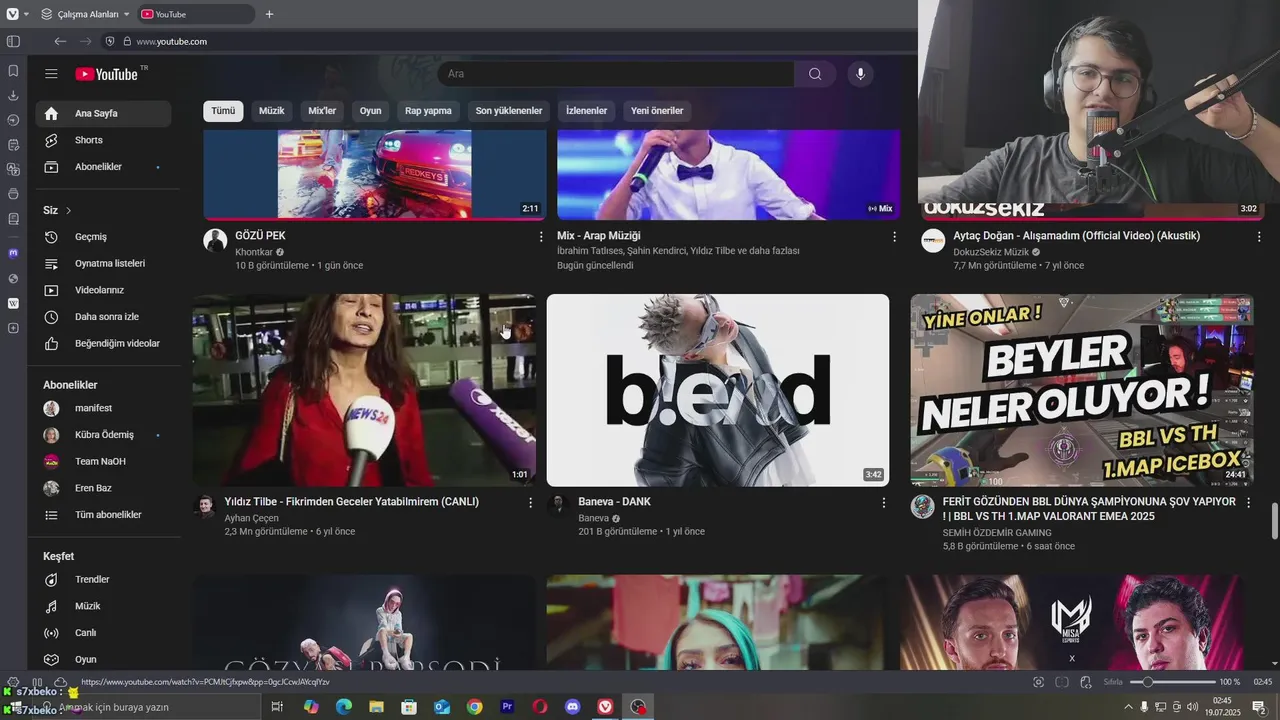Open the Eren Baz channel
The image size is (1280, 720).
coord(104,488)
